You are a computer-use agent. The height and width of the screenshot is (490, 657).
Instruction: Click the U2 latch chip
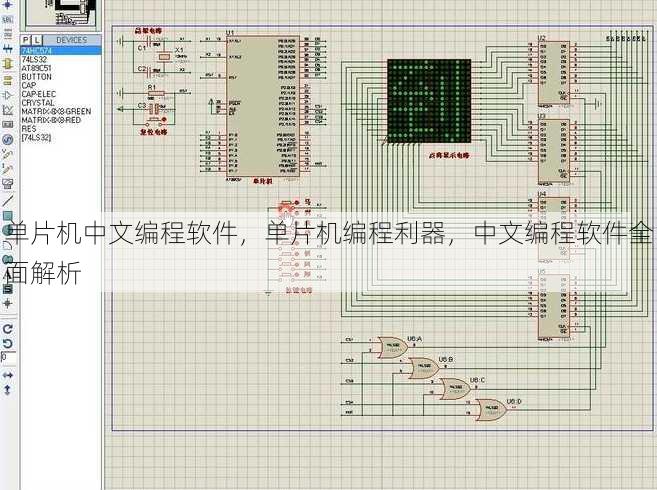[x=554, y=73]
